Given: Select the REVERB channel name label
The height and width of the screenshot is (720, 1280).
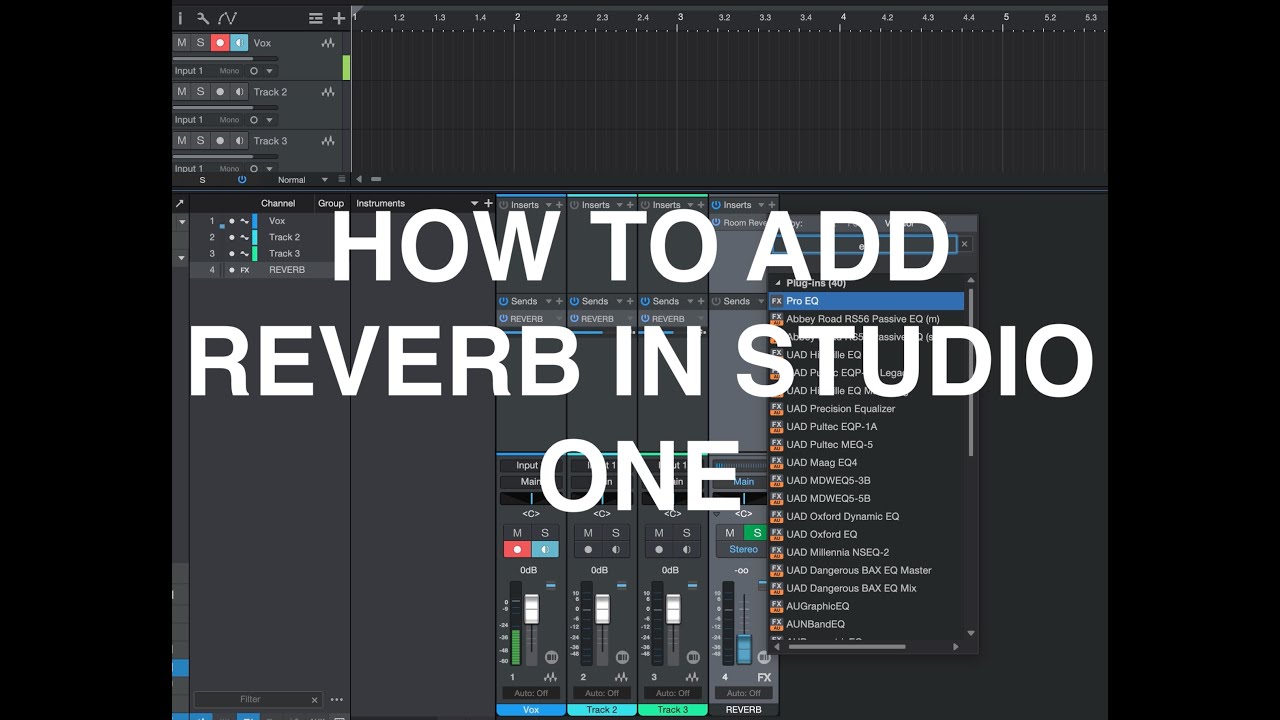Looking at the screenshot, I should point(743,710).
